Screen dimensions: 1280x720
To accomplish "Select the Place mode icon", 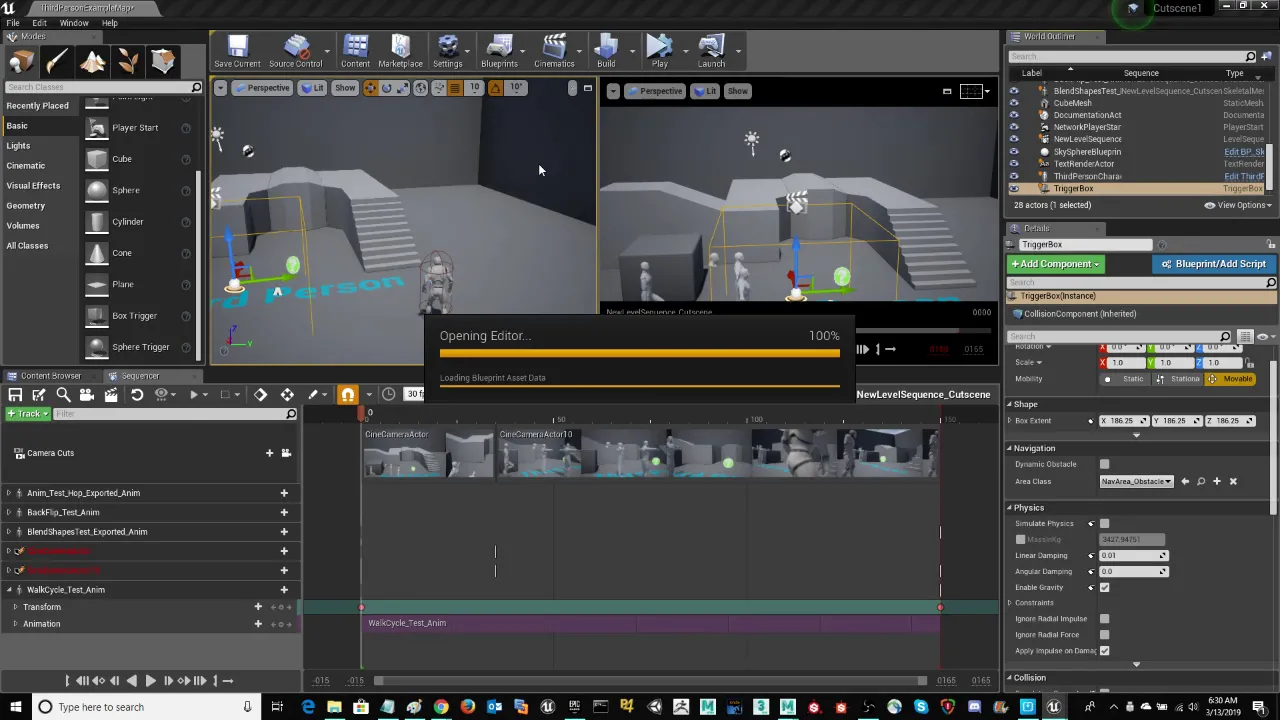I will coord(21,62).
